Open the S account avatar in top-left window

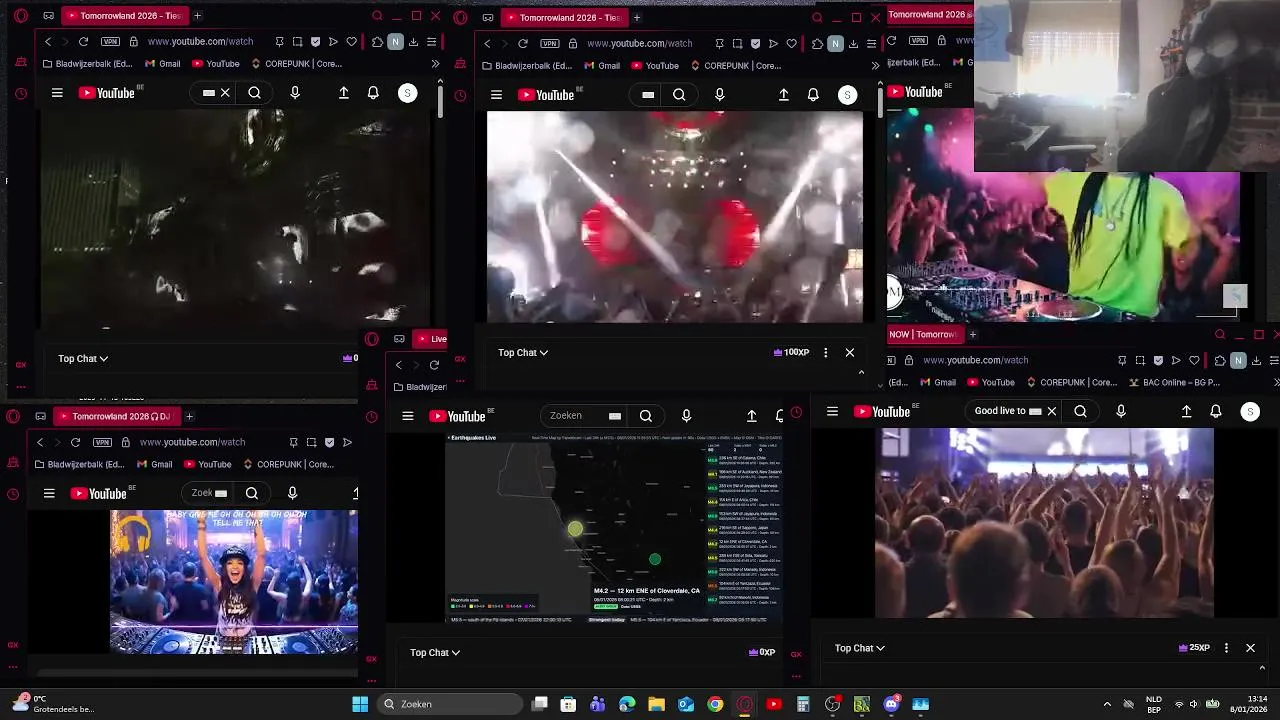[407, 93]
